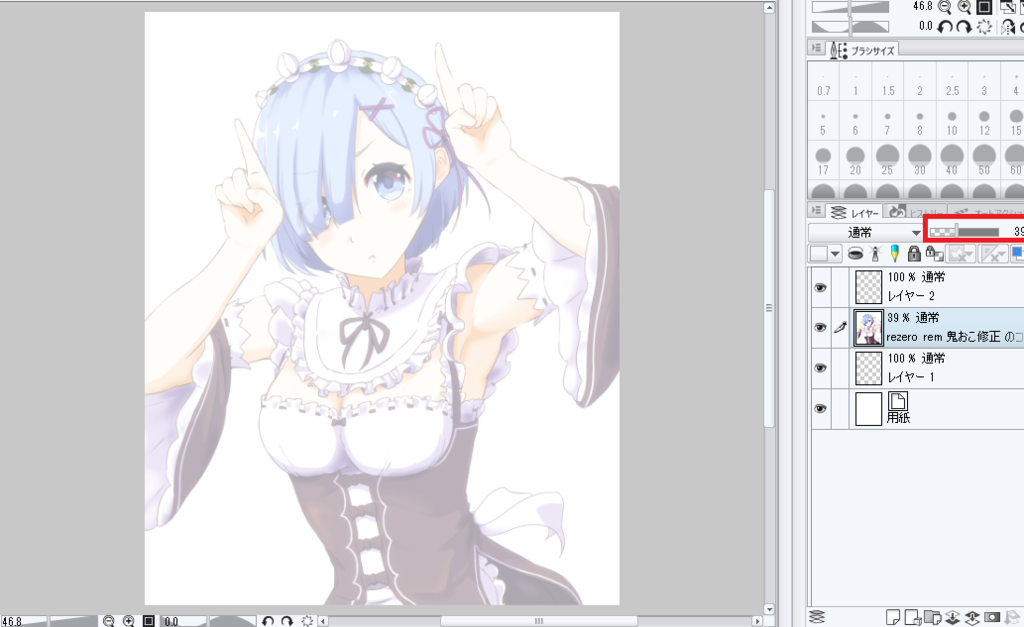This screenshot has height=627, width=1024.
Task: Open the Brush Size panel menu
Action: click(816, 48)
